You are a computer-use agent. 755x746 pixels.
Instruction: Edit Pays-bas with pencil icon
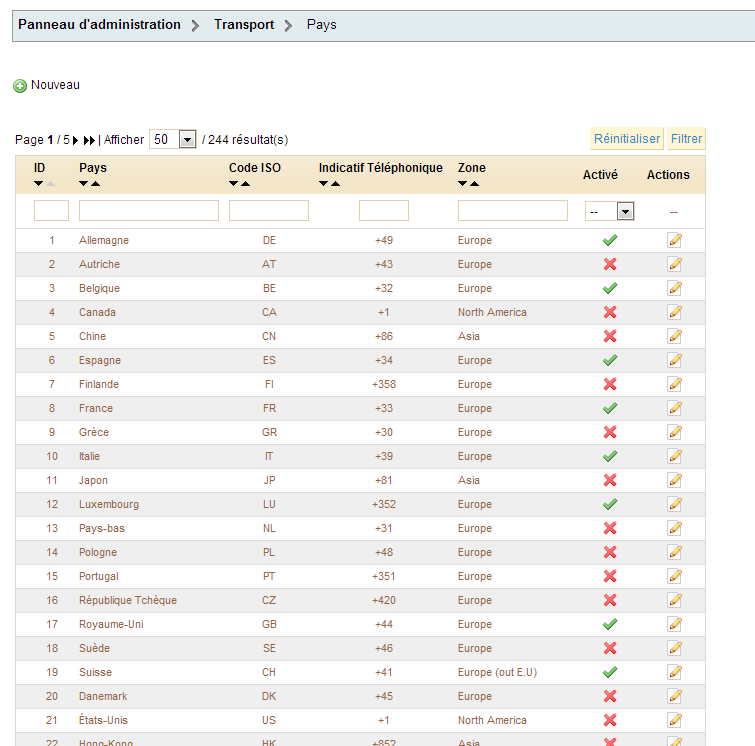(675, 528)
